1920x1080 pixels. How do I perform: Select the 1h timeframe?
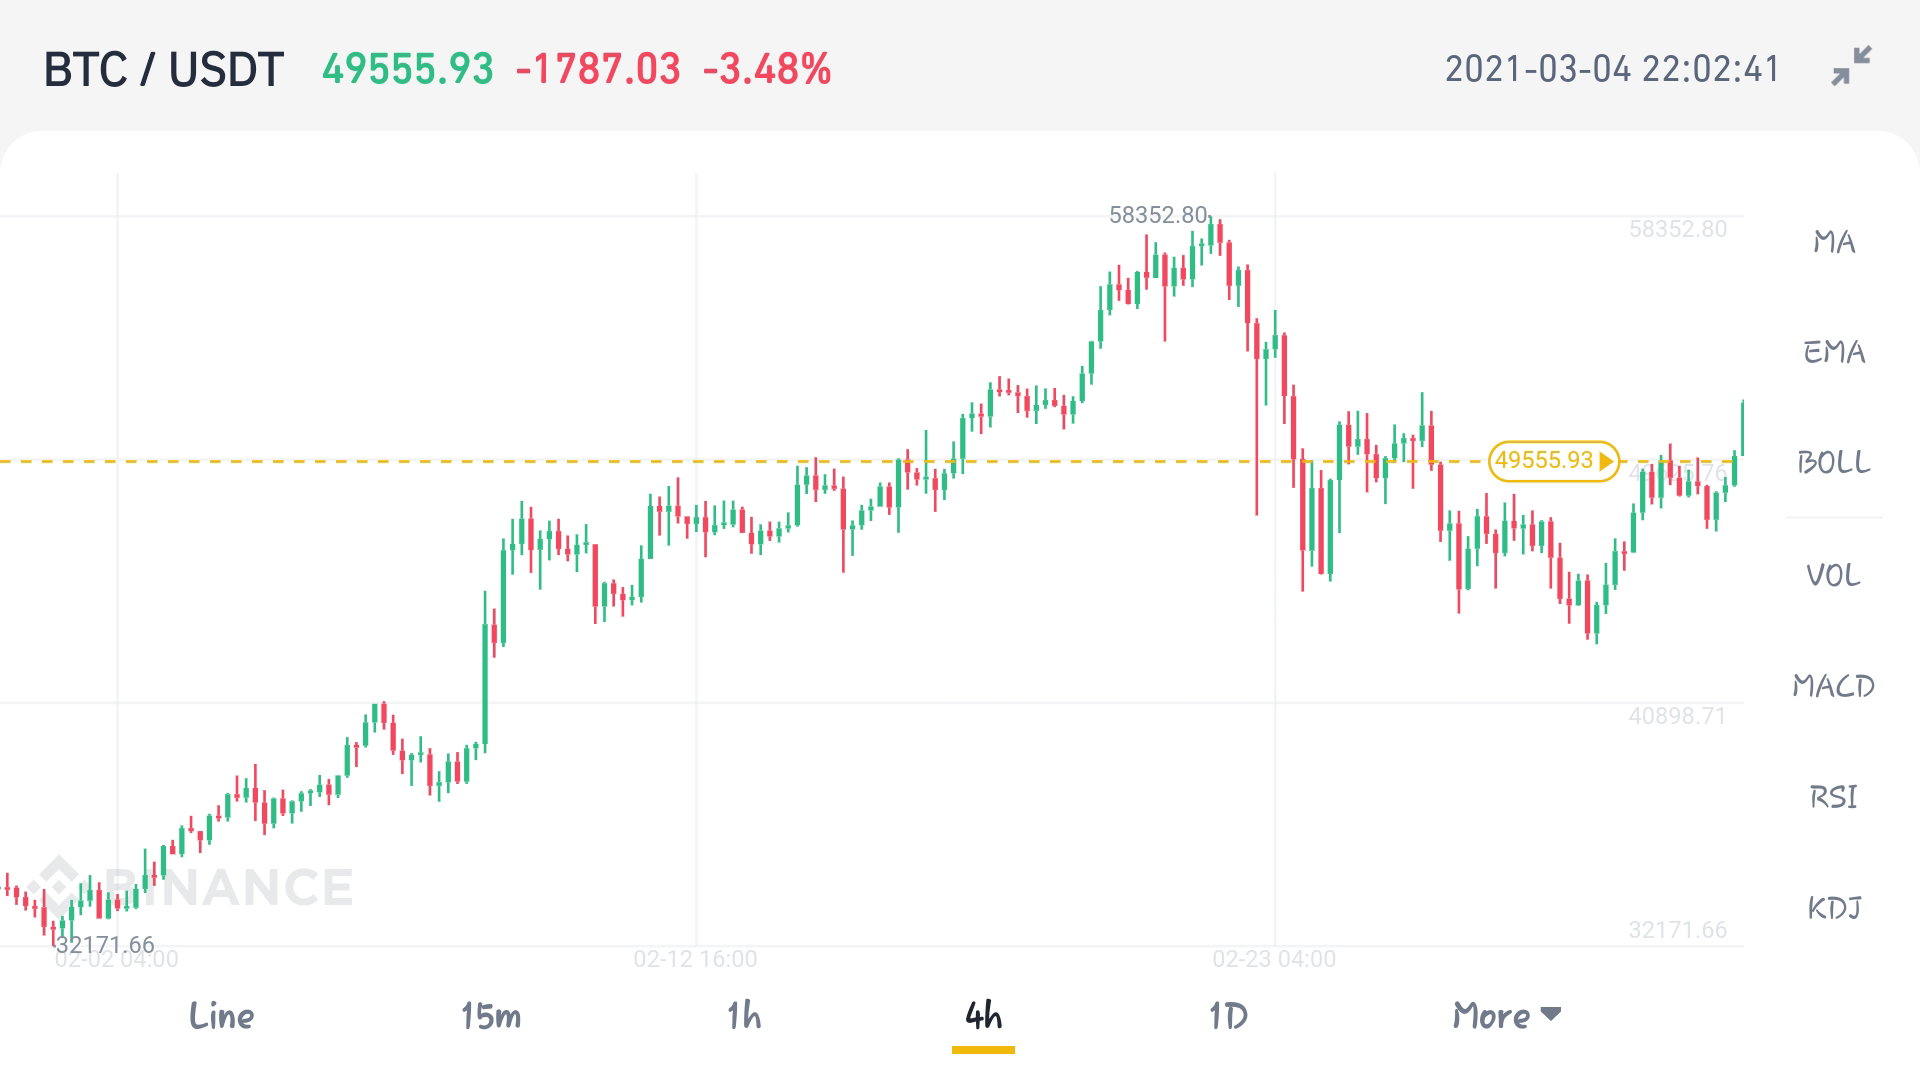pyautogui.click(x=744, y=1016)
